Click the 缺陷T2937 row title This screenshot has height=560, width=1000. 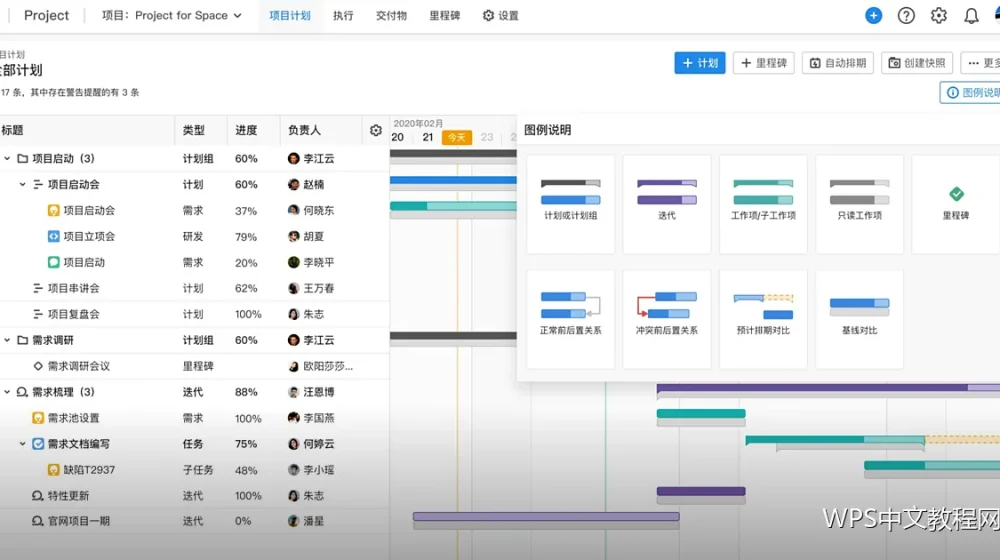coord(89,469)
